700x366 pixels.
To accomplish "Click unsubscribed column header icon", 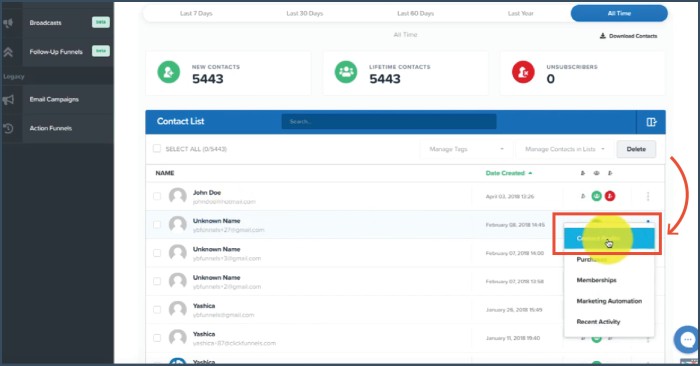I will [610, 173].
